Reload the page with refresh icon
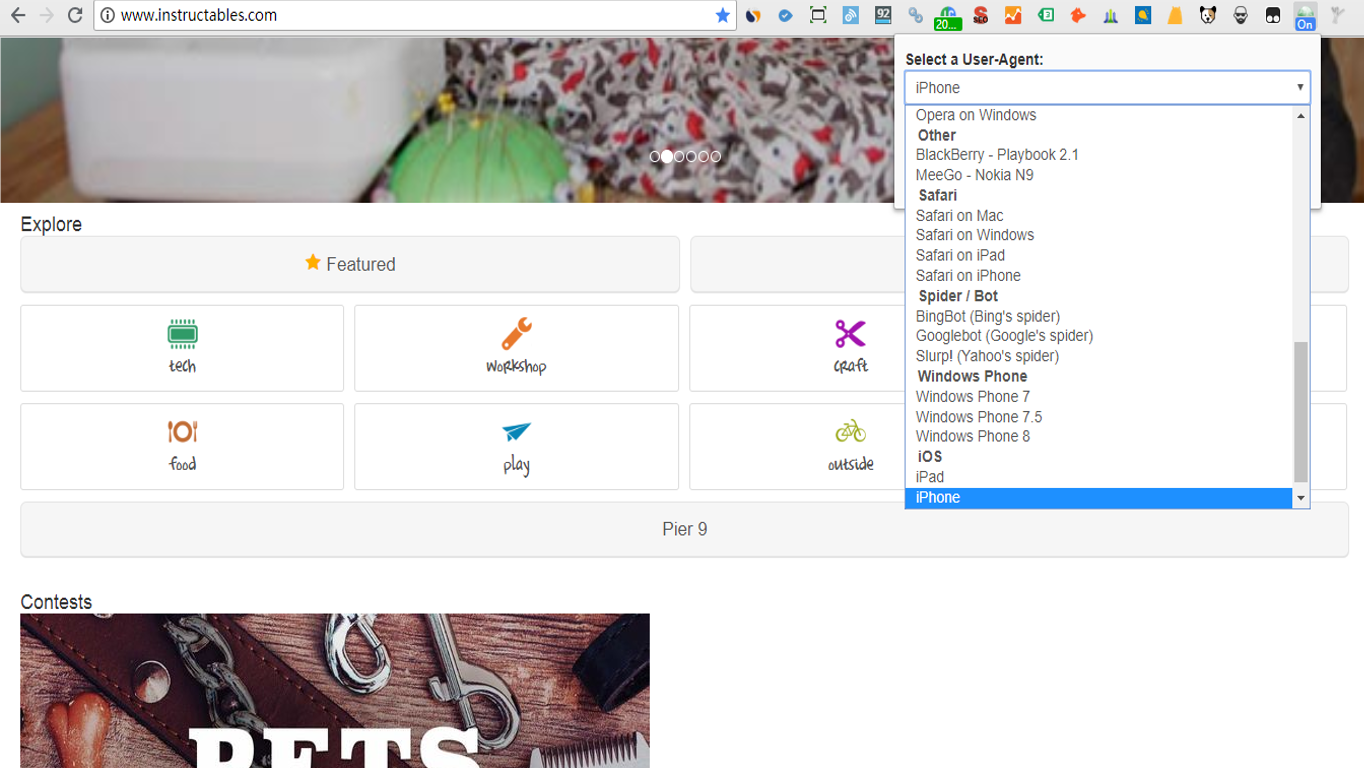Image resolution: width=1364 pixels, height=768 pixels. pos(75,15)
